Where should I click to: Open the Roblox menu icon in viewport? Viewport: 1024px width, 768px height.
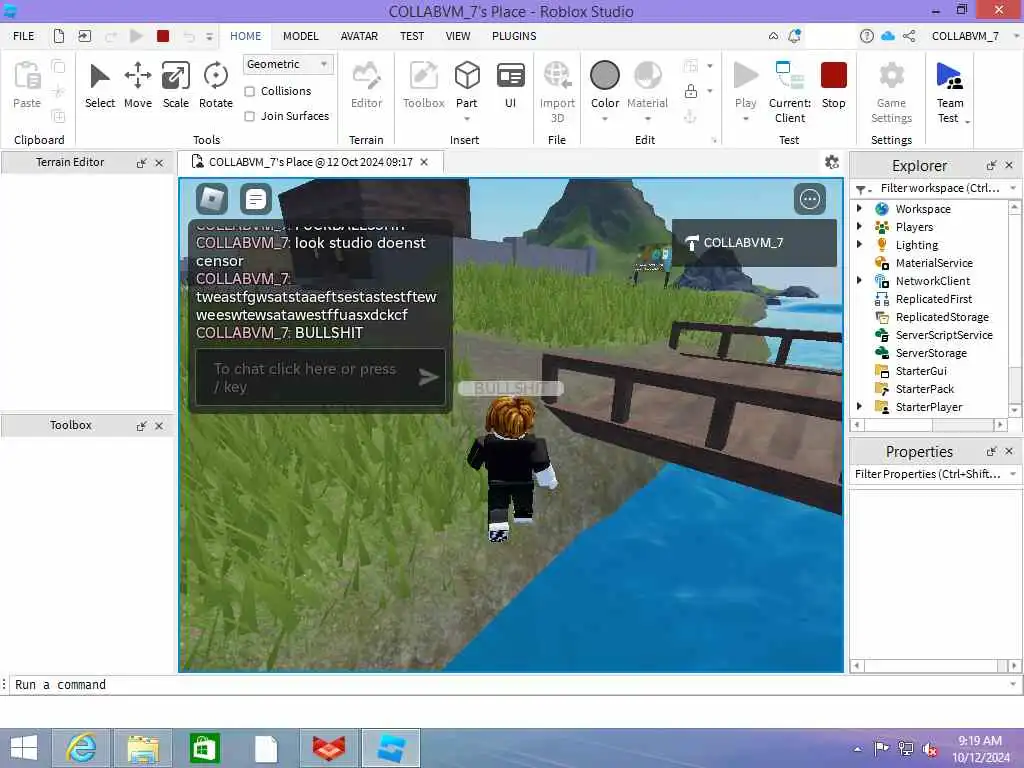tap(212, 199)
